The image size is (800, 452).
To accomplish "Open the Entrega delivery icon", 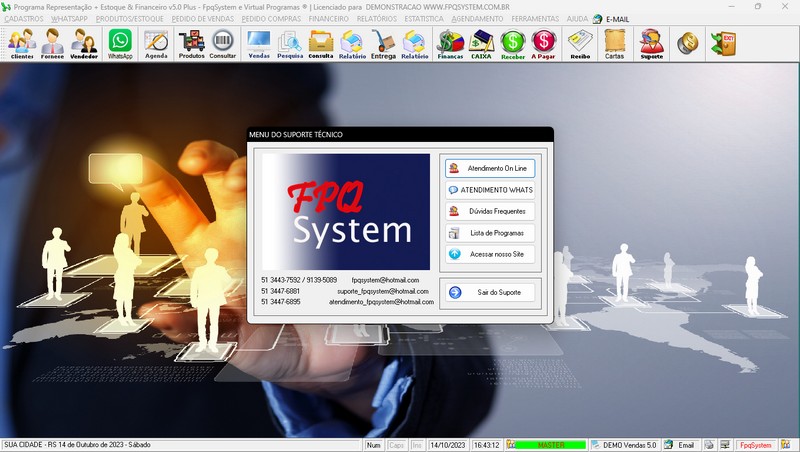I will click(383, 44).
